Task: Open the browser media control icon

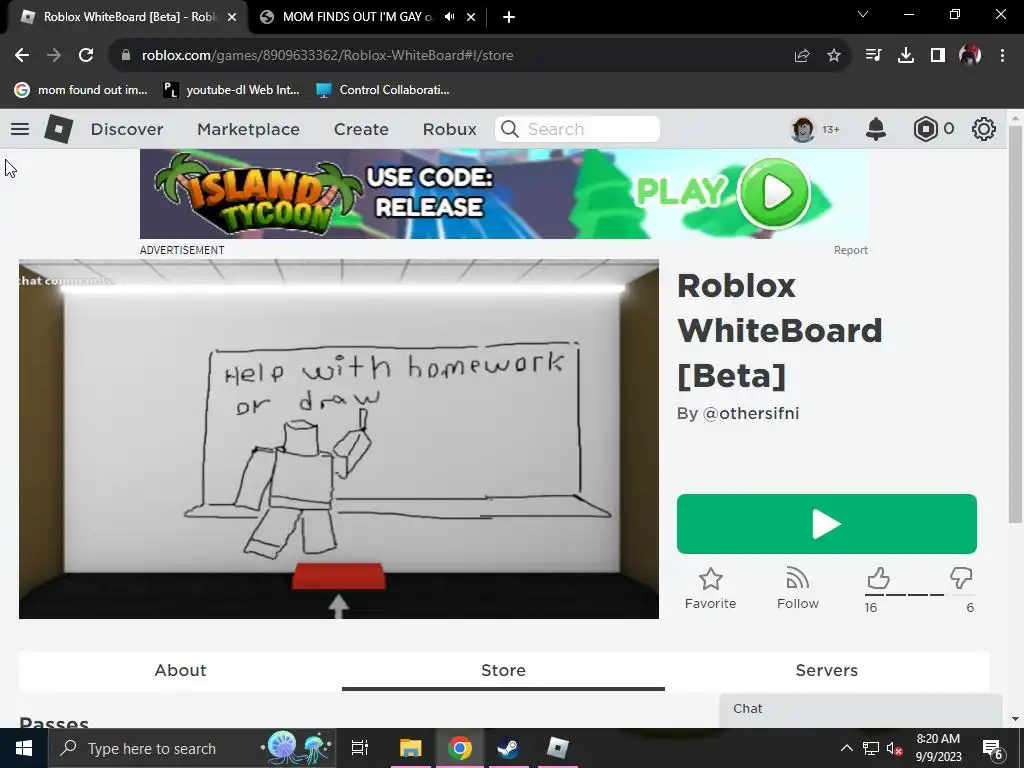Action: 873,56
